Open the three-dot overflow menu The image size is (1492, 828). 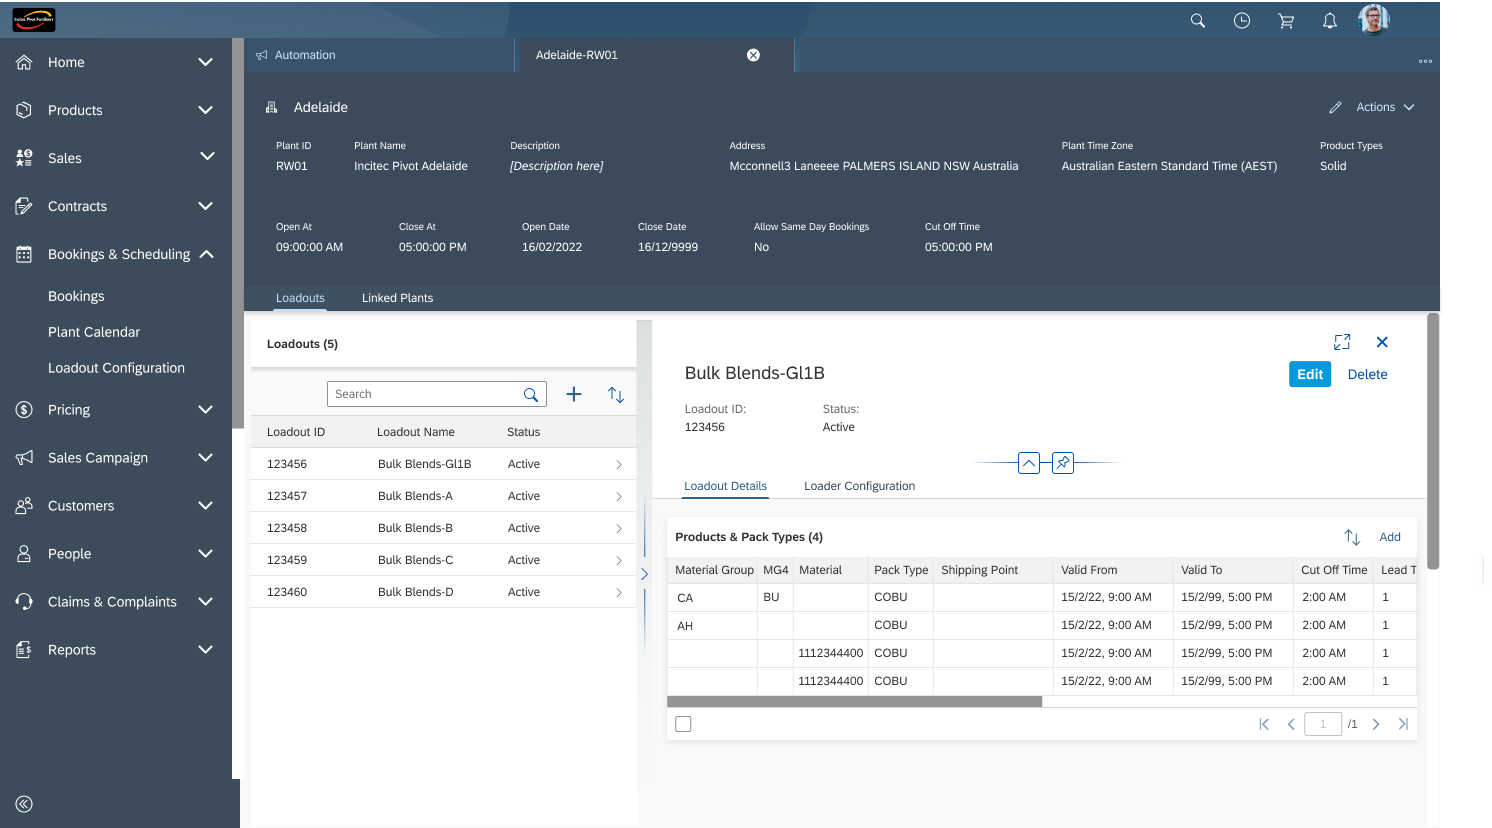pyautogui.click(x=1425, y=61)
